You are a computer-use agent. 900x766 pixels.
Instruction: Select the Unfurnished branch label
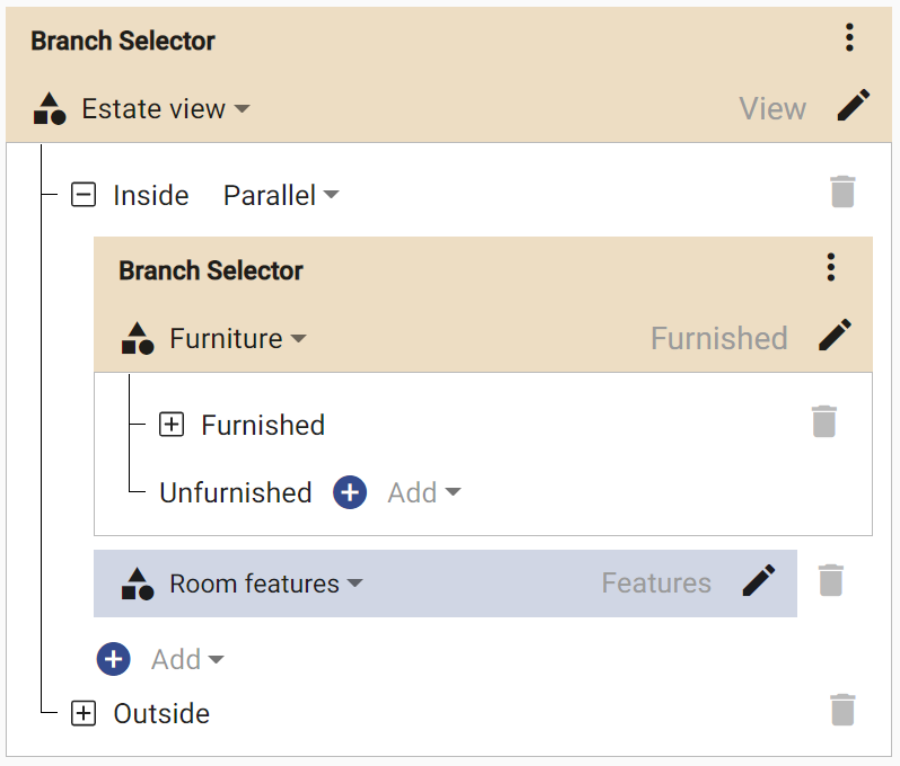235,493
